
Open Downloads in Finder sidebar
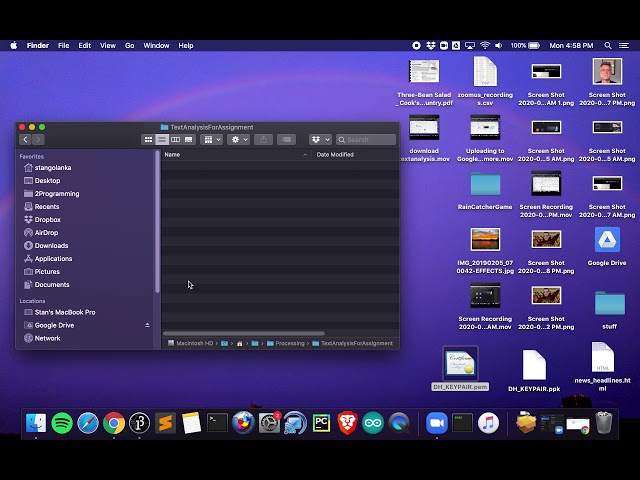point(46,246)
